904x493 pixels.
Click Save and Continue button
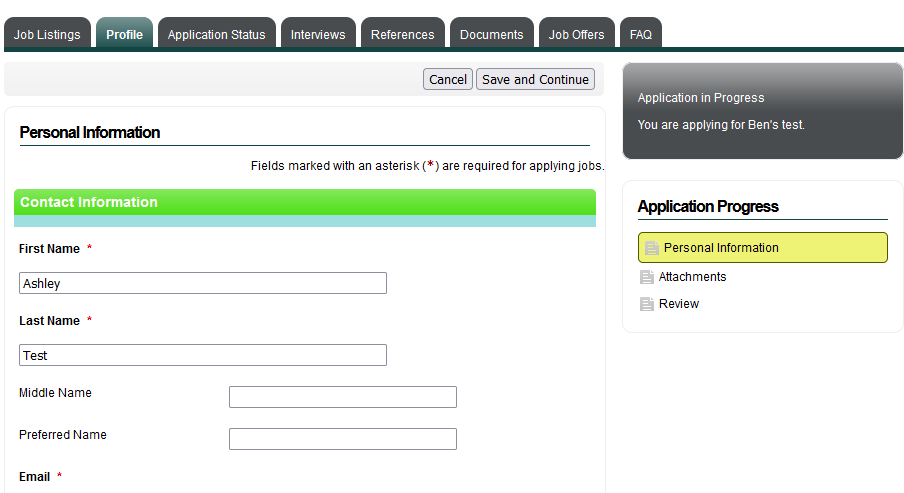535,80
